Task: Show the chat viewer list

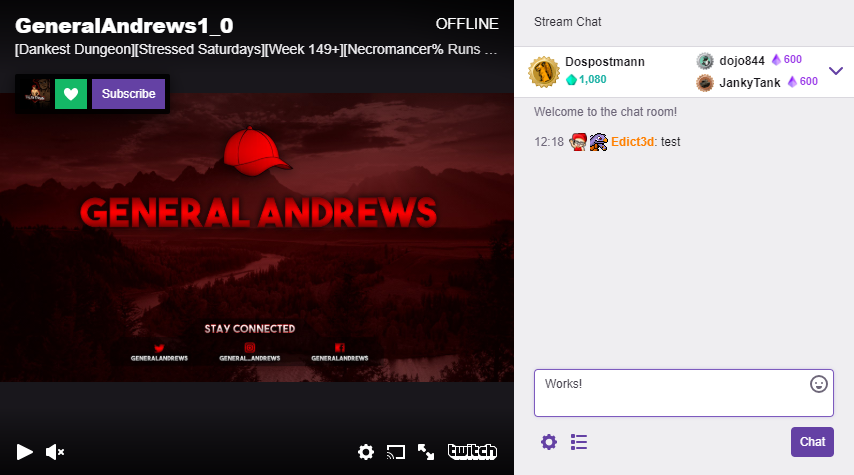Action: pyautogui.click(x=579, y=442)
